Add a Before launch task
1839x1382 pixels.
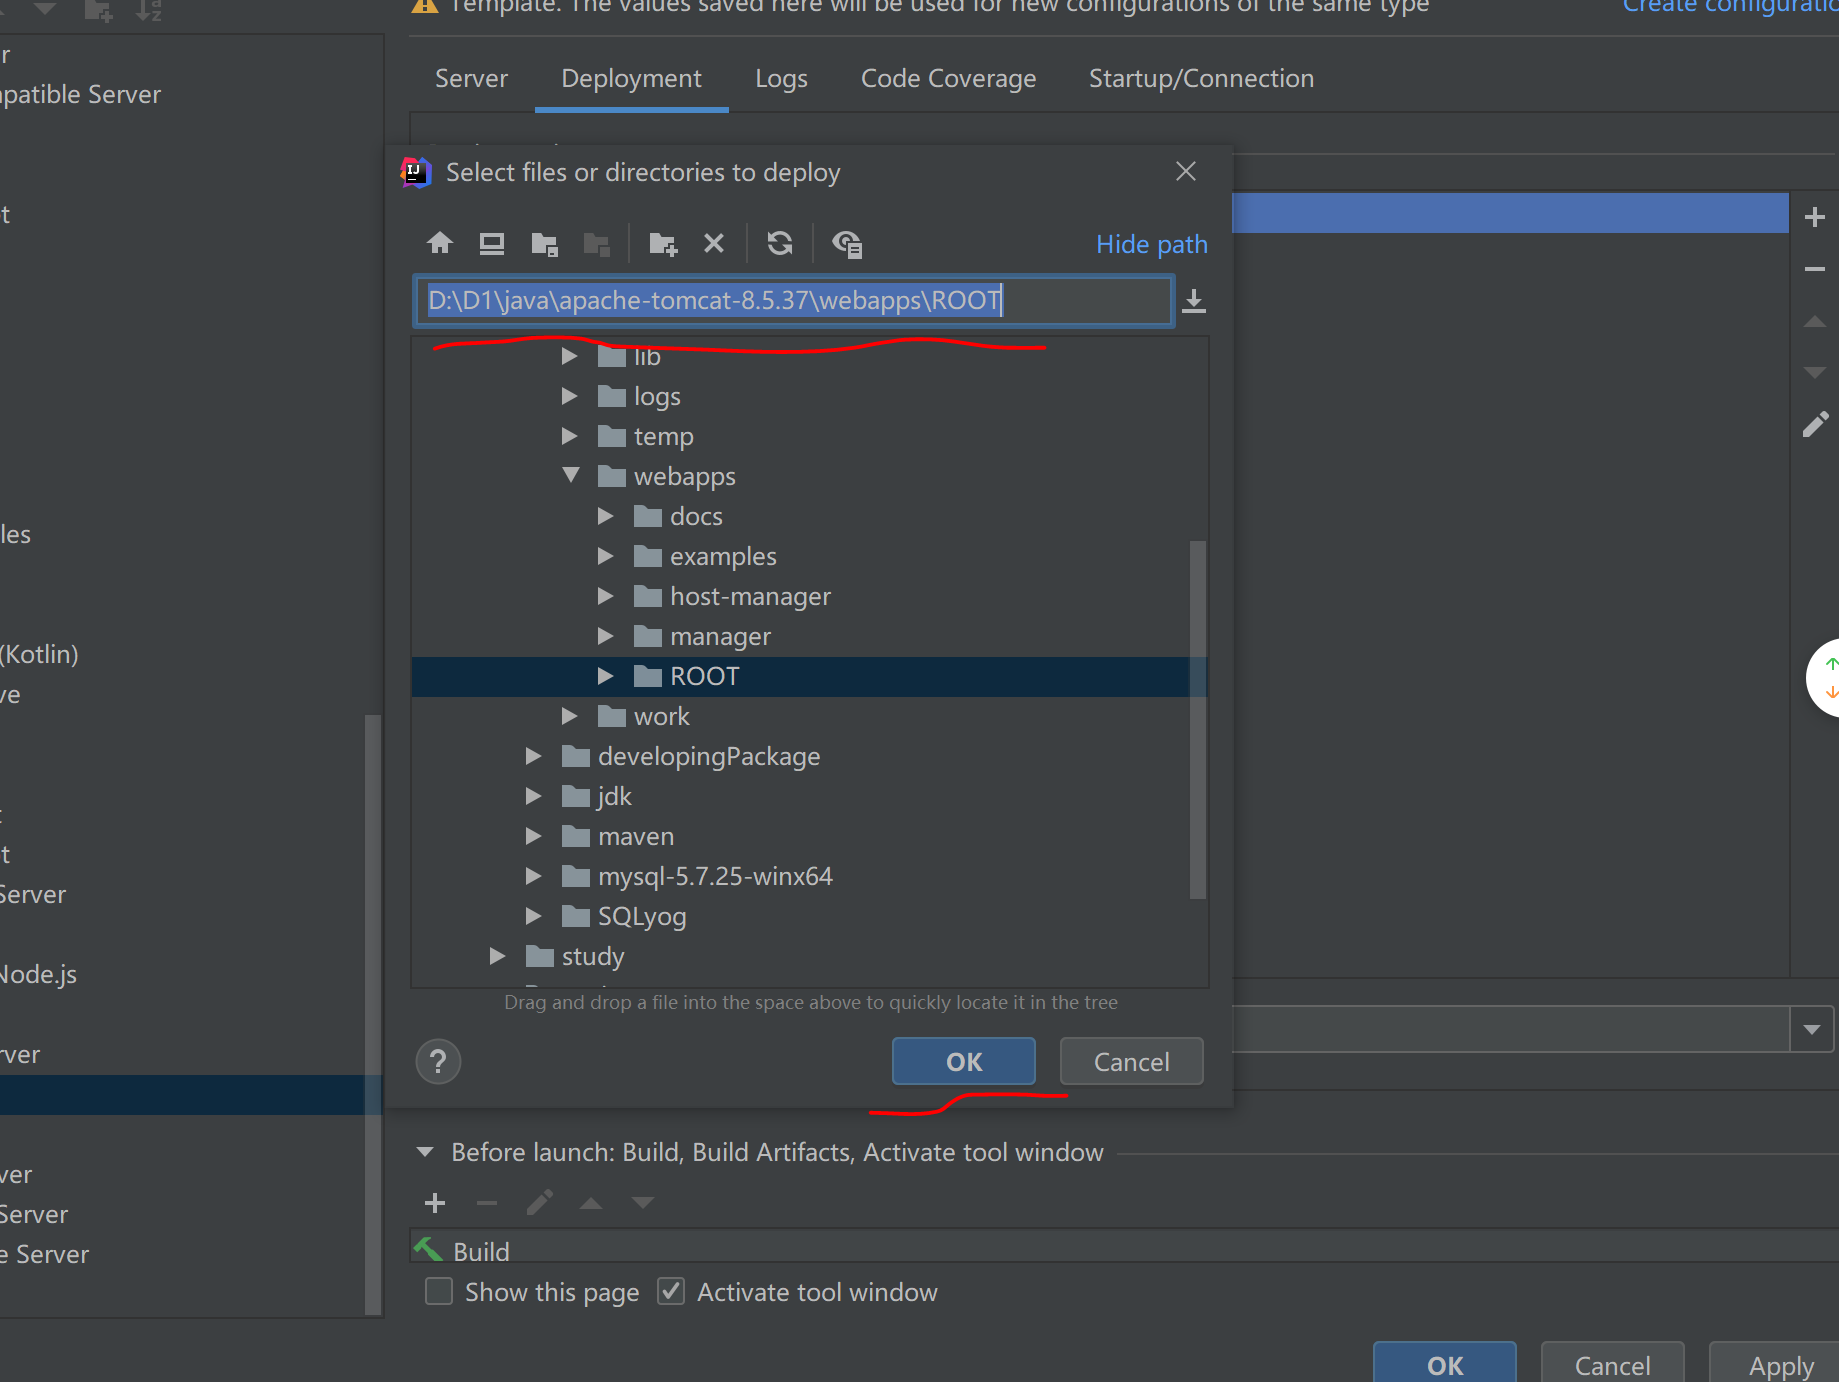pyautogui.click(x=435, y=1203)
